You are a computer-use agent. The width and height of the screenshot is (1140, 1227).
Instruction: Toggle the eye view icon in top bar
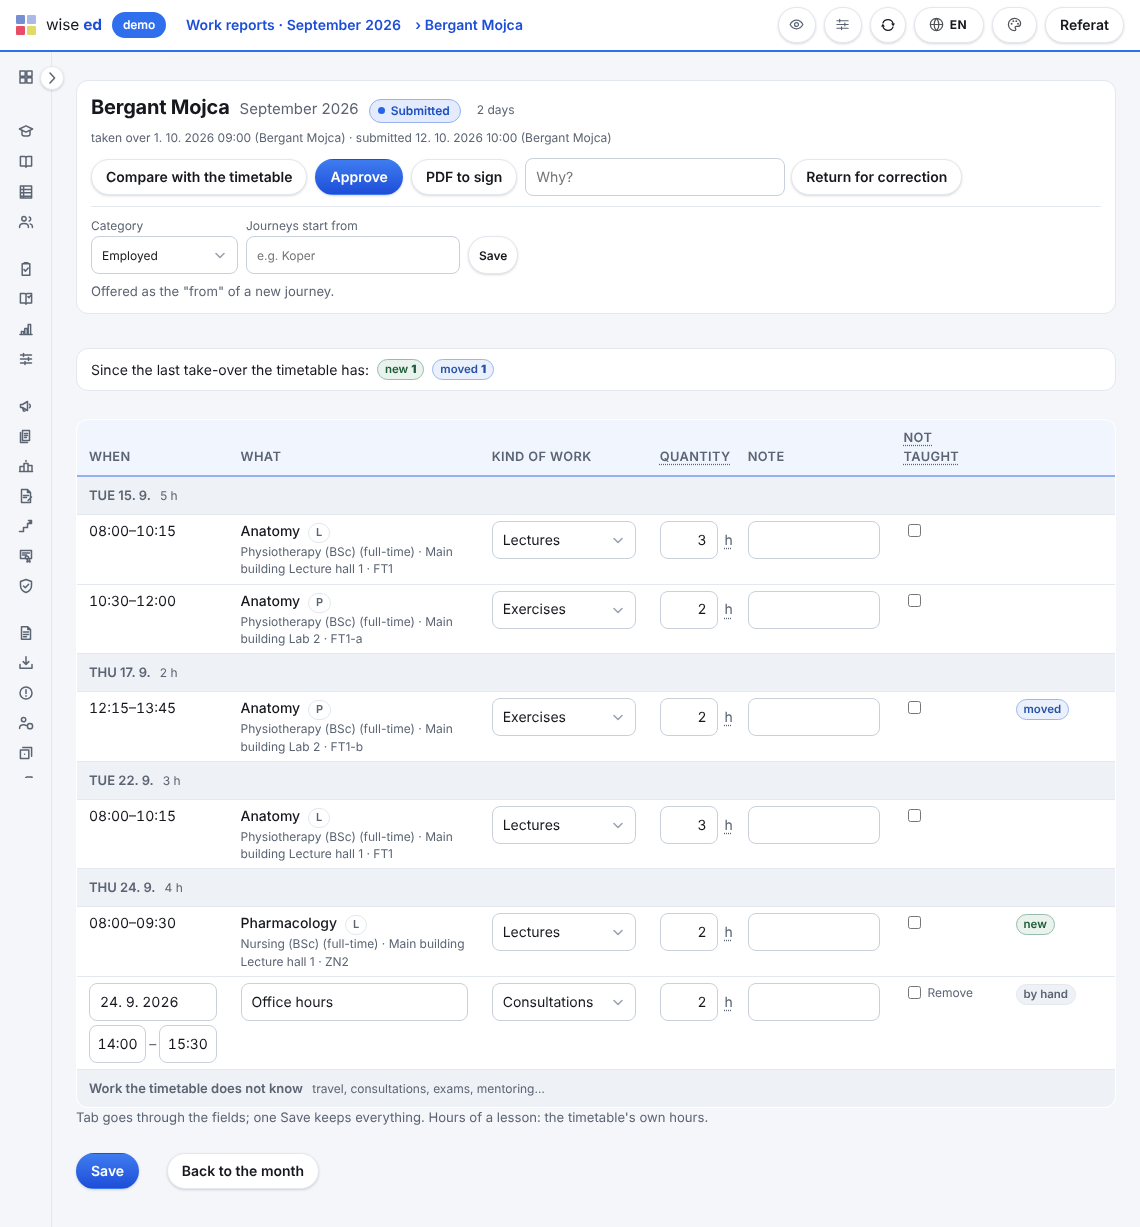797,25
